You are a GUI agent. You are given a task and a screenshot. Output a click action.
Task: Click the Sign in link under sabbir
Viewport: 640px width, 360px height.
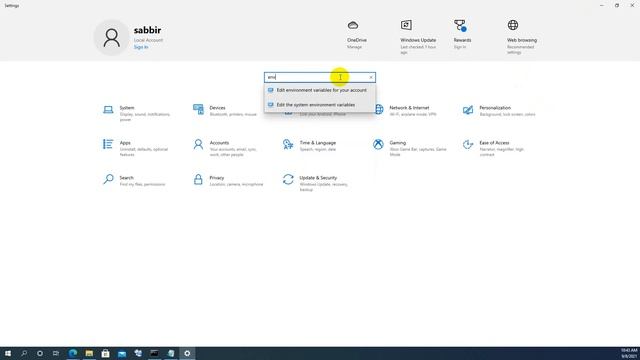pos(141,47)
